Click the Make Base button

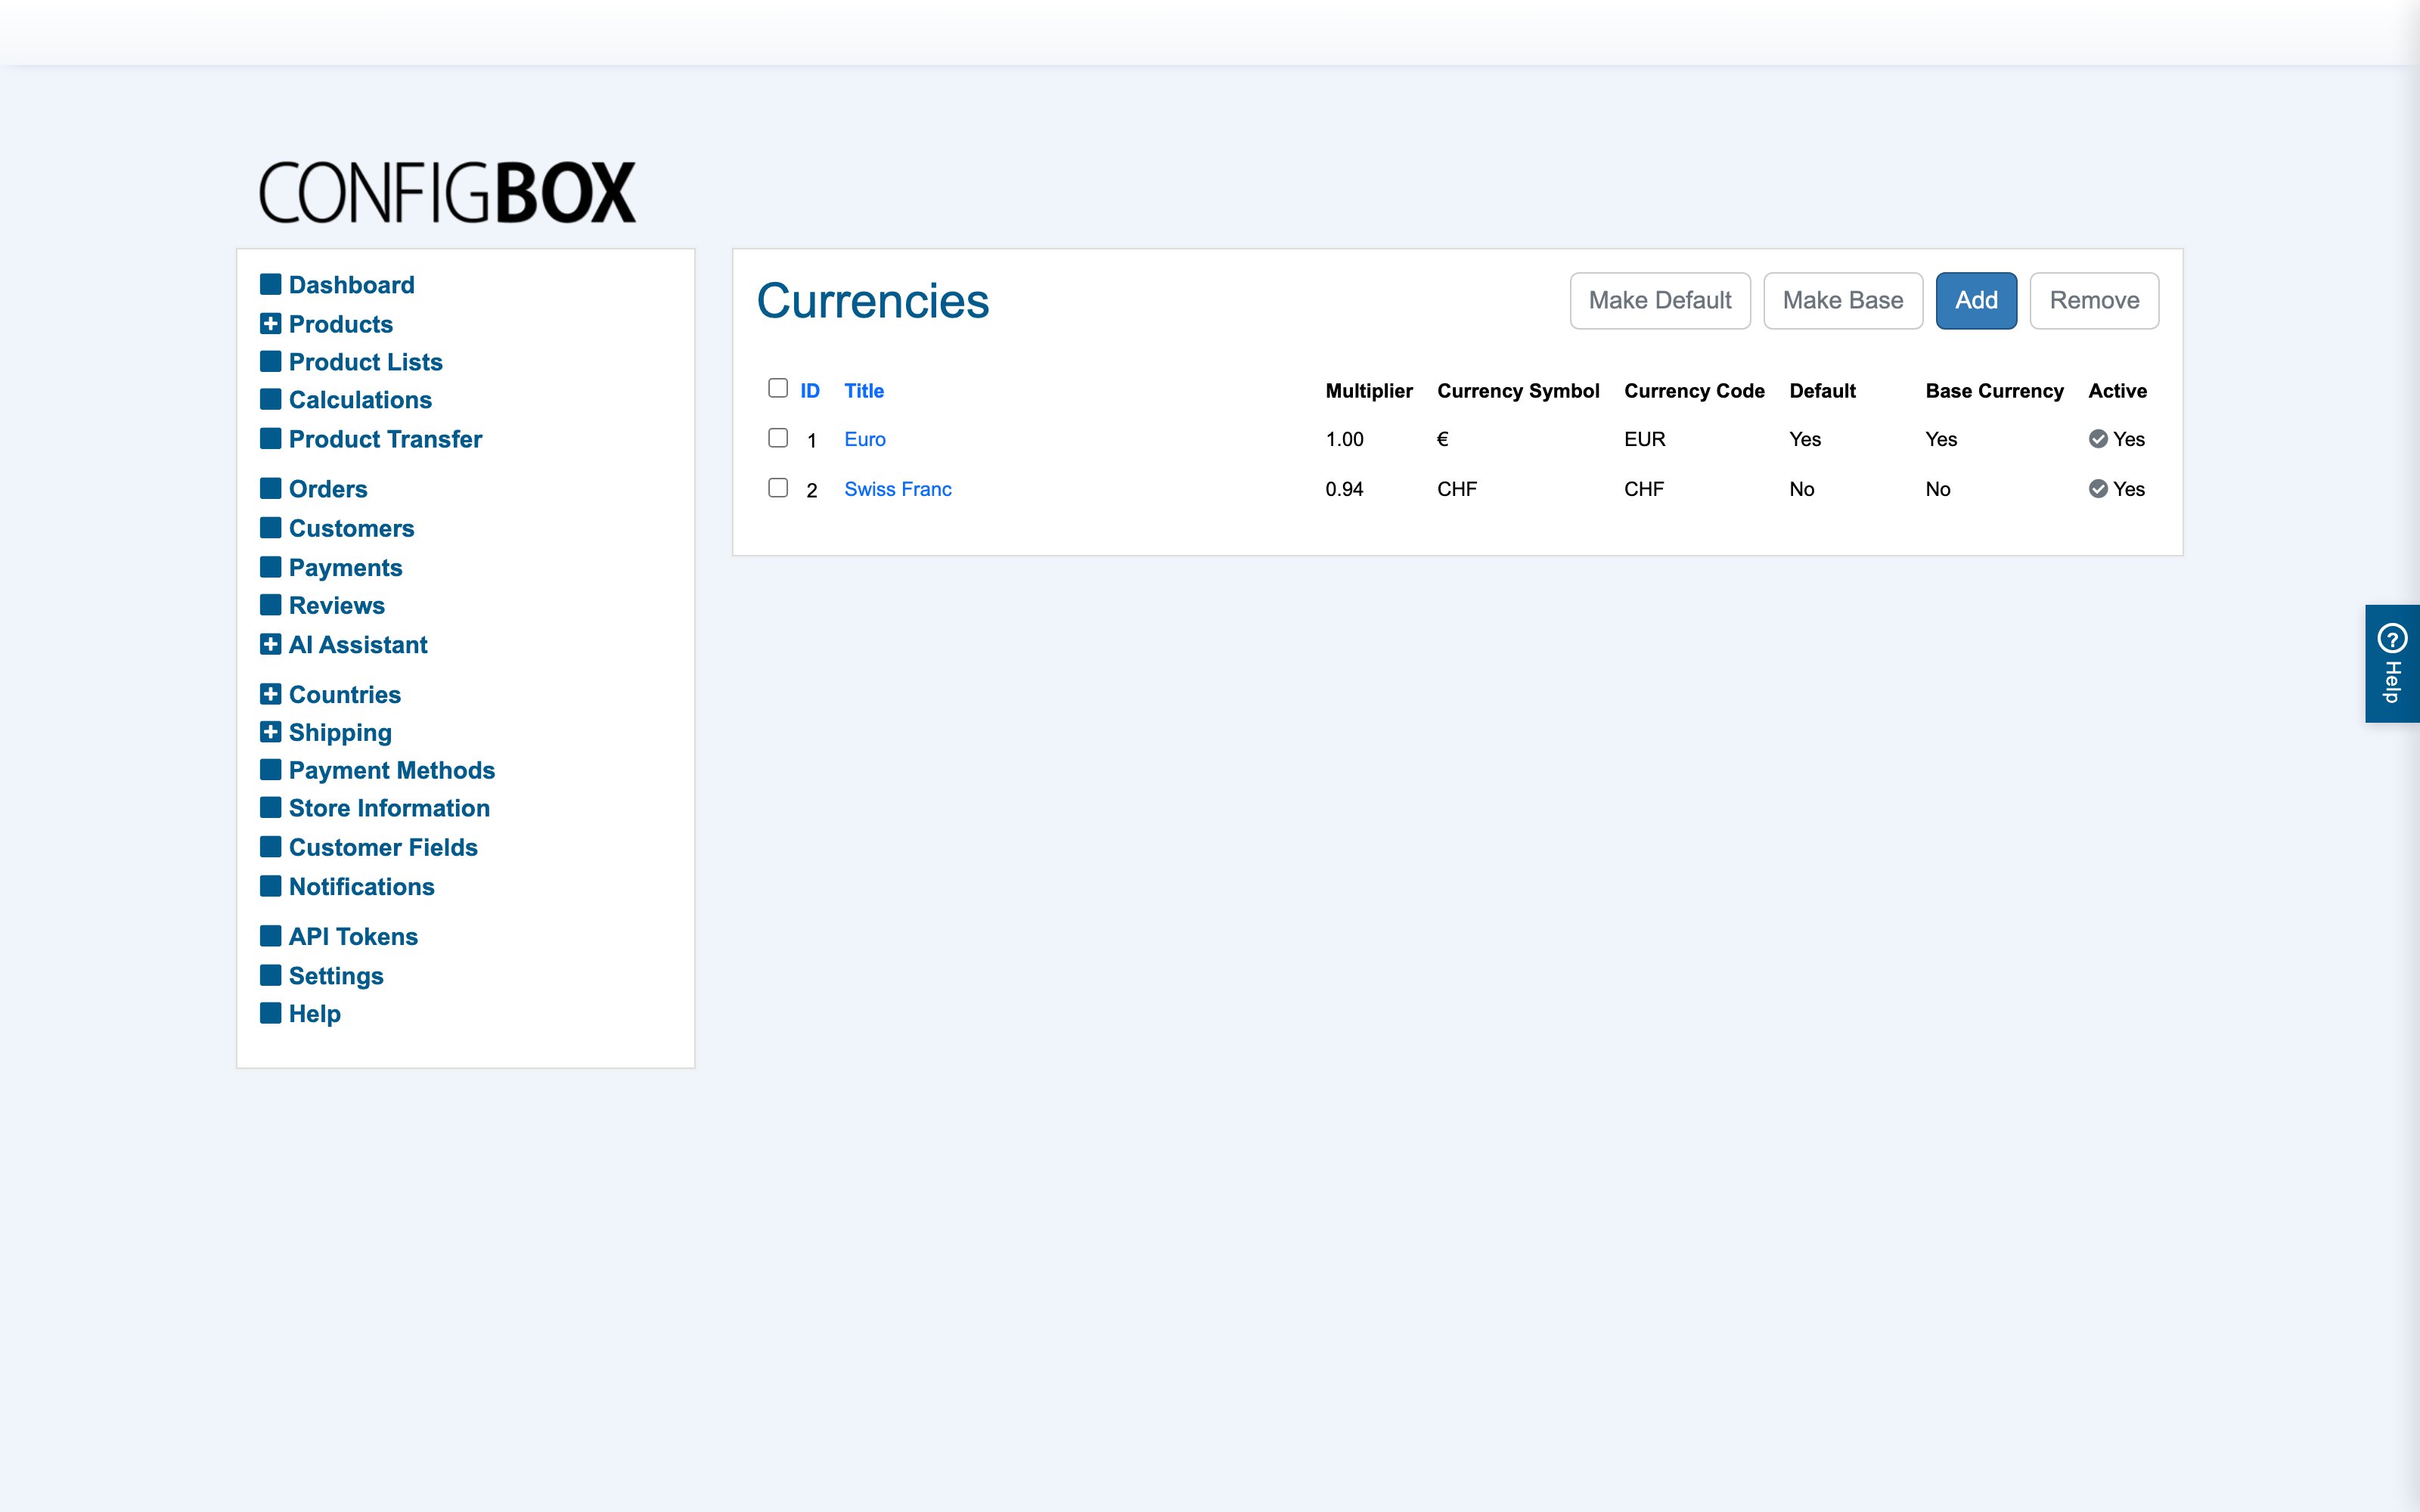[1843, 300]
